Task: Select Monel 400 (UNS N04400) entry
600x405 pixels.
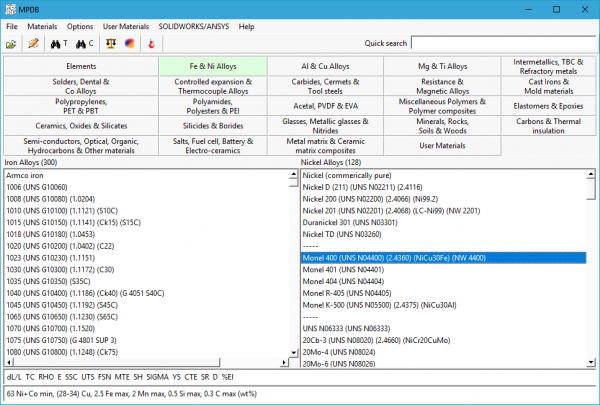Action: pyautogui.click(x=443, y=258)
